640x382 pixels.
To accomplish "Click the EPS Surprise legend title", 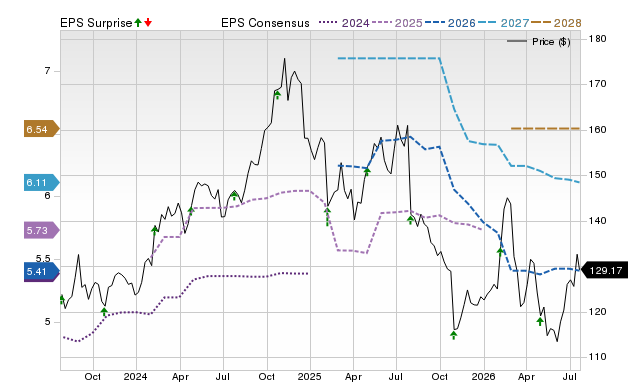I will click(x=96, y=23).
